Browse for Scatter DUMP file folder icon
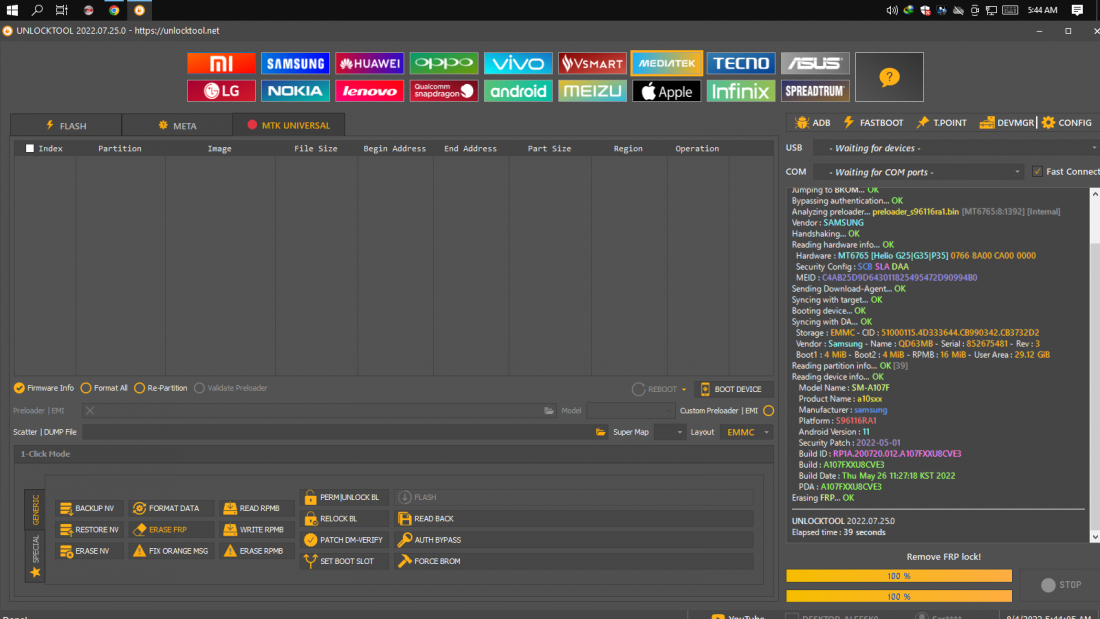This screenshot has height=619, width=1100. point(601,432)
